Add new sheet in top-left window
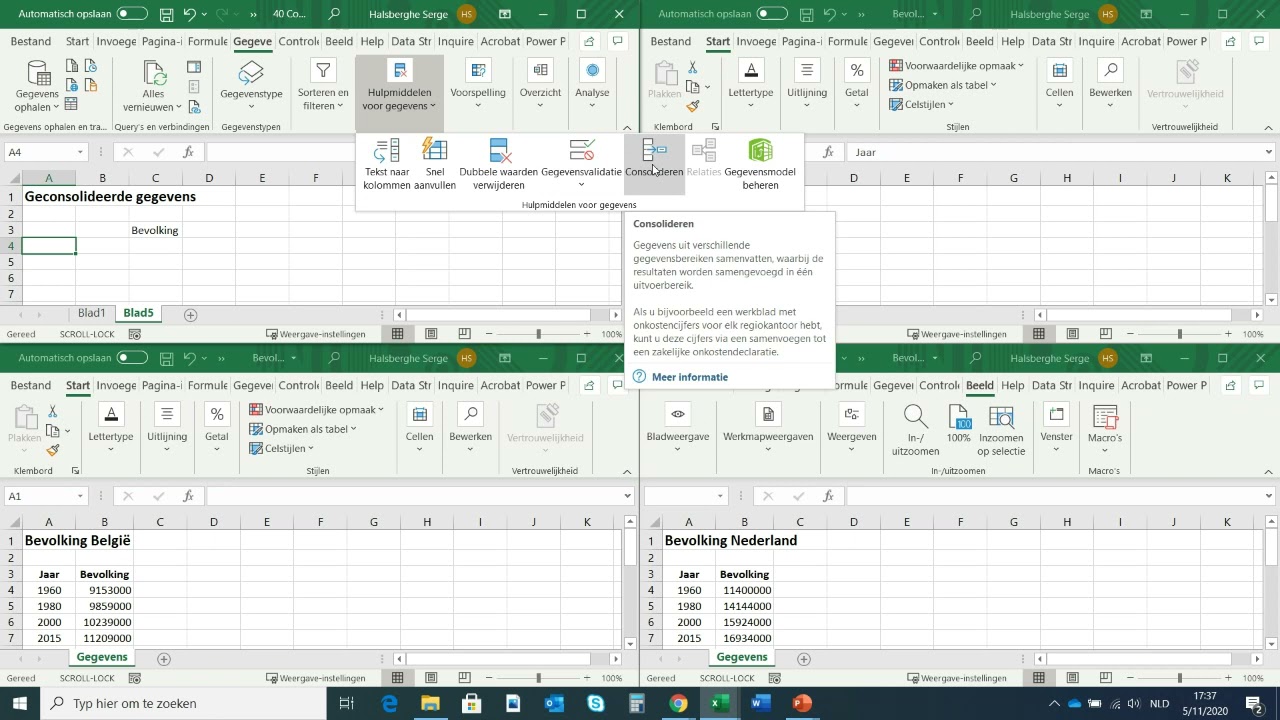Image resolution: width=1280 pixels, height=720 pixels. click(x=190, y=315)
